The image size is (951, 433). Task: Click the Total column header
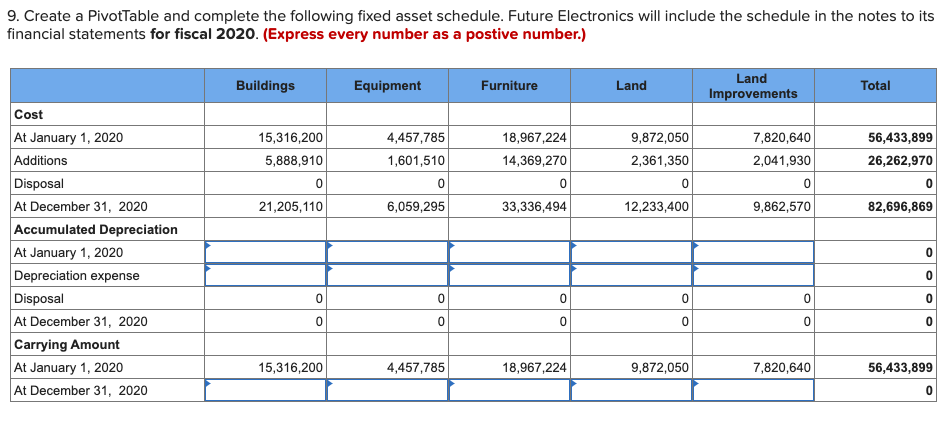(x=875, y=86)
